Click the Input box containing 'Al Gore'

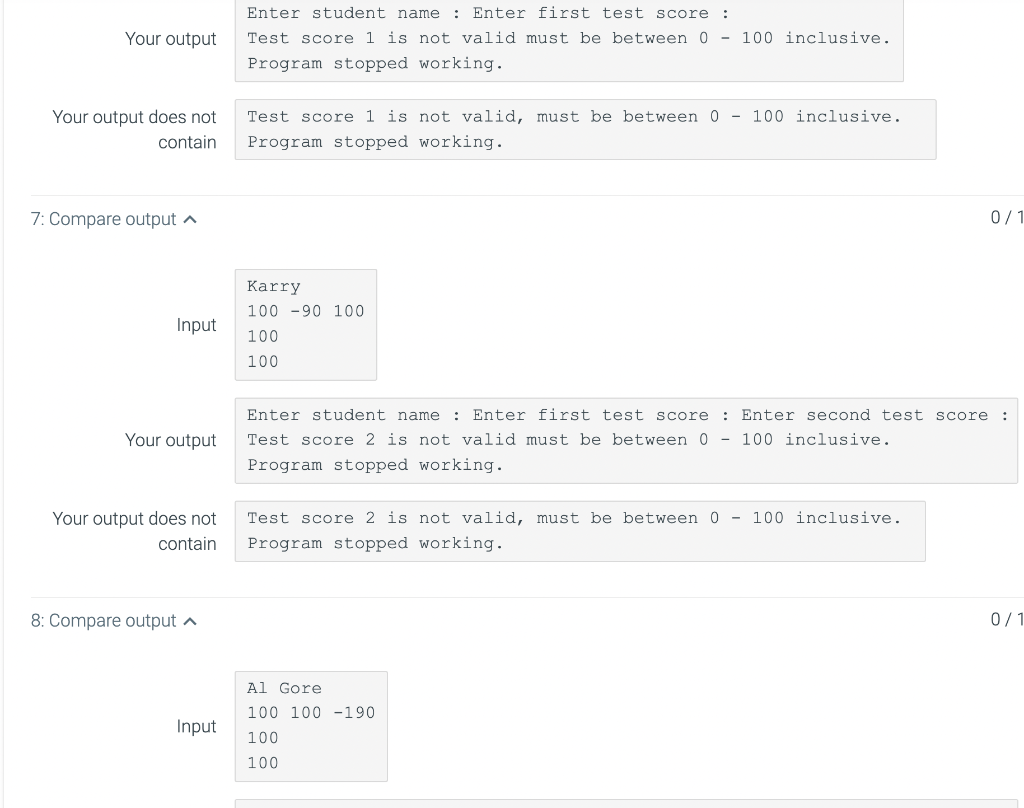(x=311, y=726)
